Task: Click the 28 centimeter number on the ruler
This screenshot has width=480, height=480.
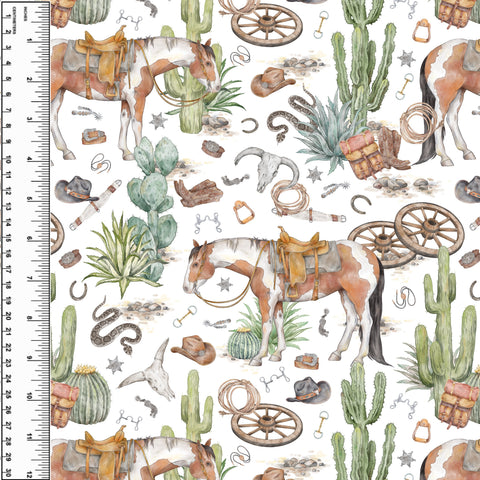Action: [8, 442]
